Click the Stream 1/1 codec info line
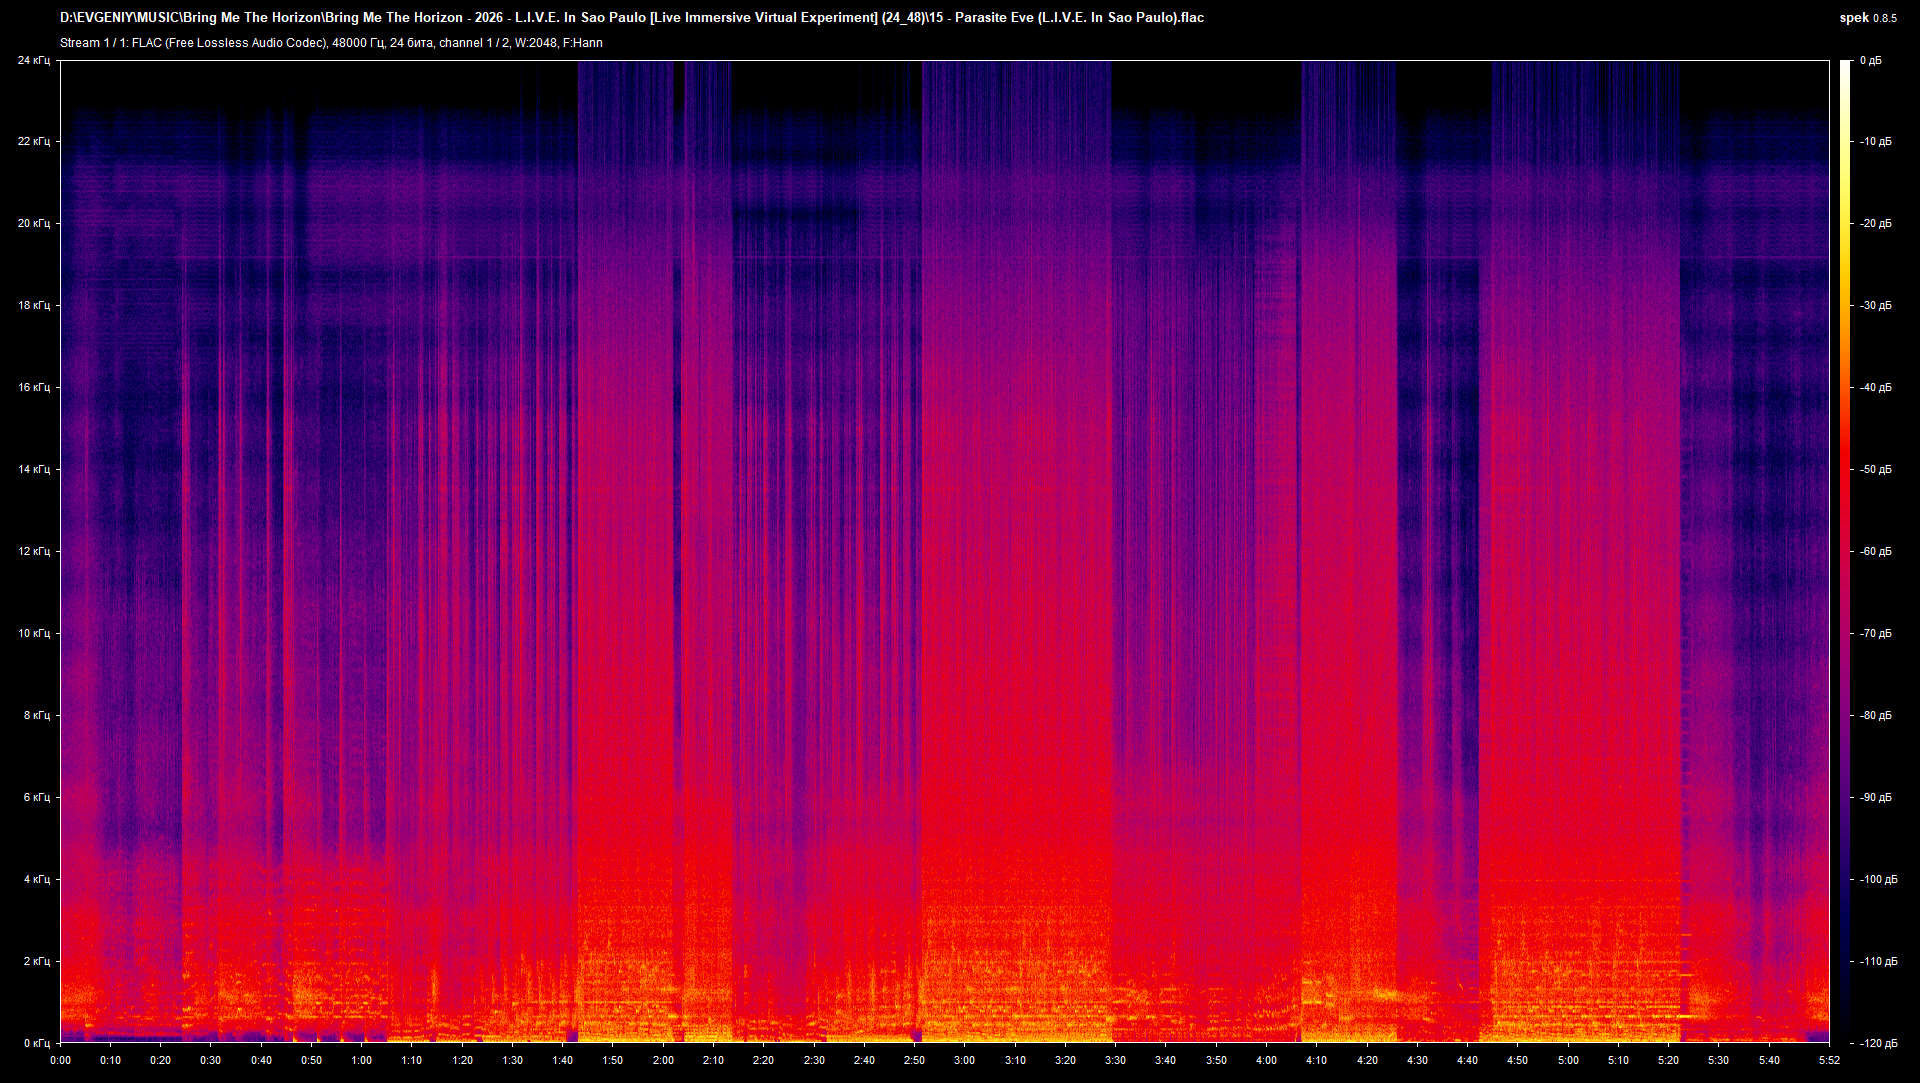This screenshot has width=1920, height=1083. point(331,43)
